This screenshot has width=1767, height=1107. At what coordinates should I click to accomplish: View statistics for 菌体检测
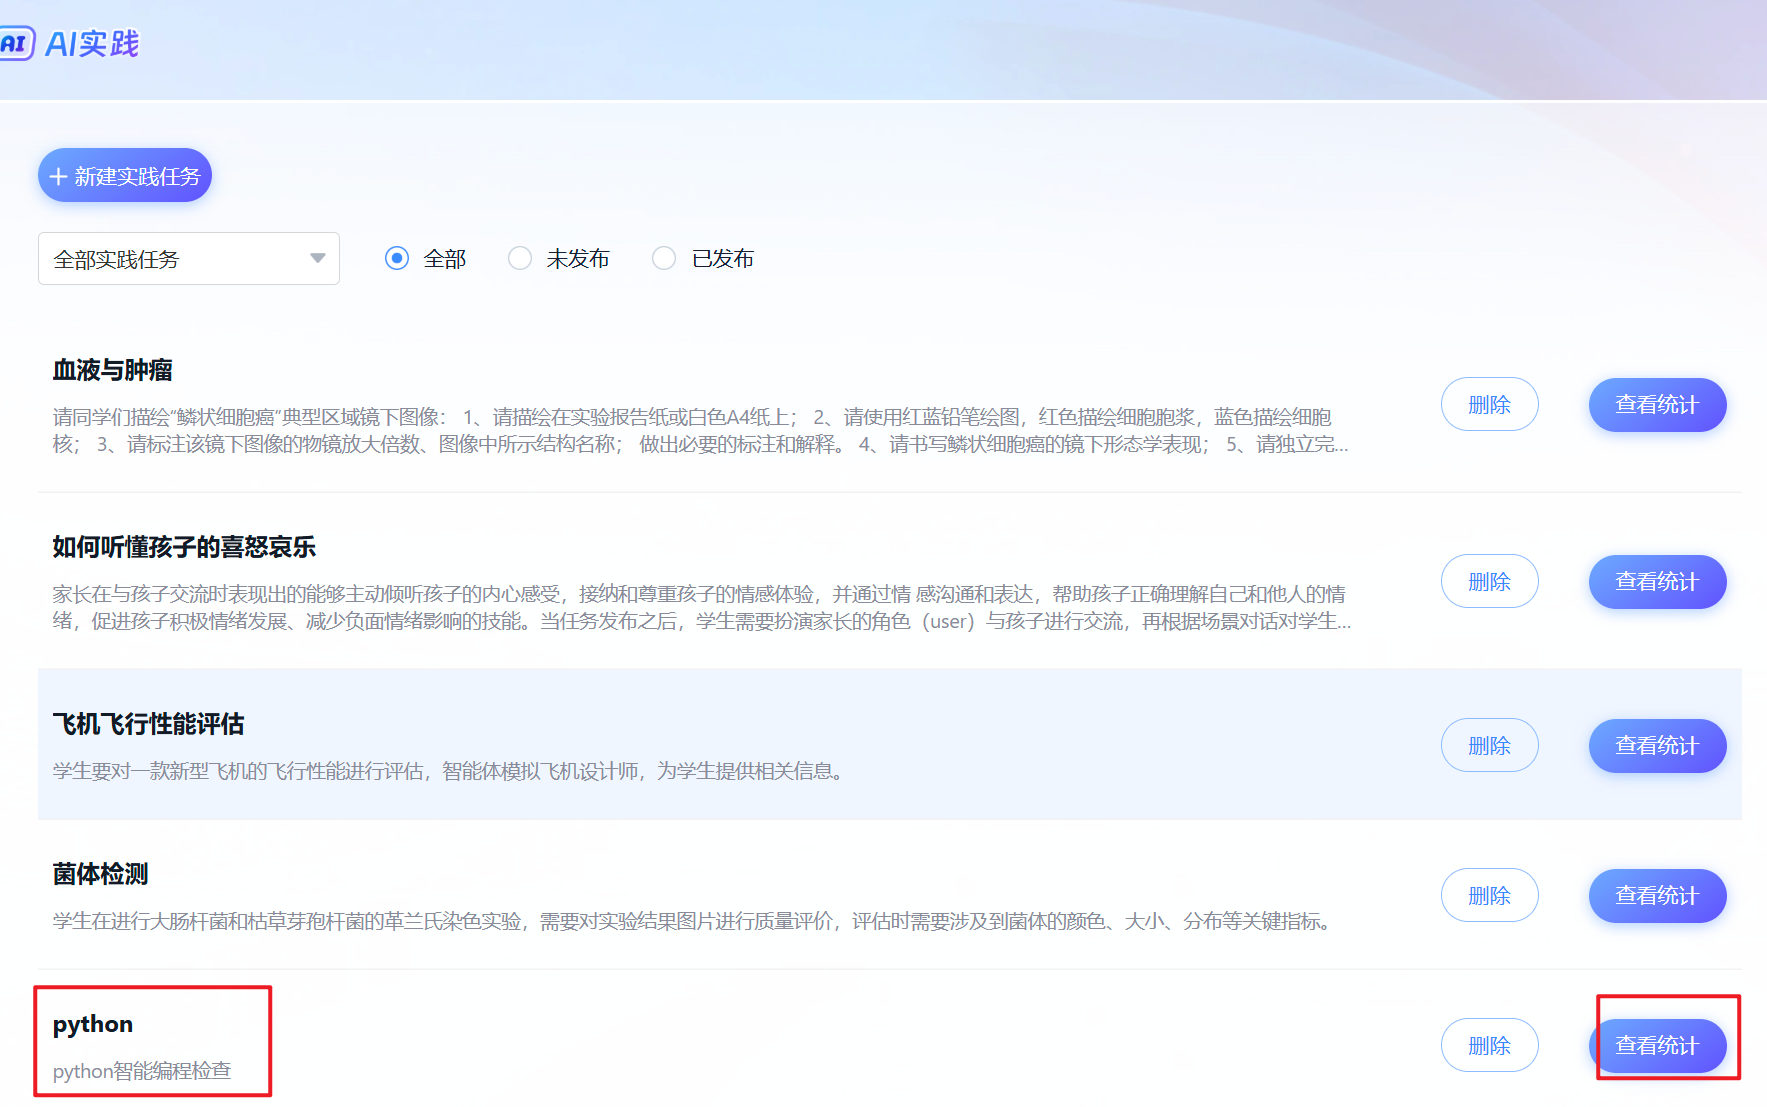click(x=1657, y=896)
